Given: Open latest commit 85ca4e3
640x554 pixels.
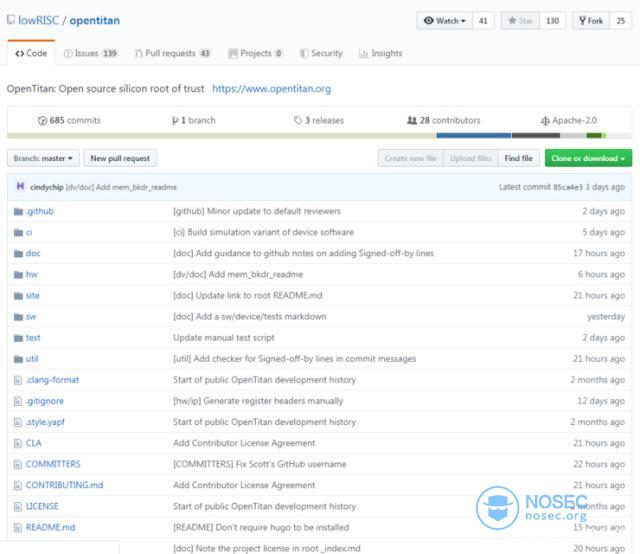Looking at the screenshot, I should pos(568,187).
